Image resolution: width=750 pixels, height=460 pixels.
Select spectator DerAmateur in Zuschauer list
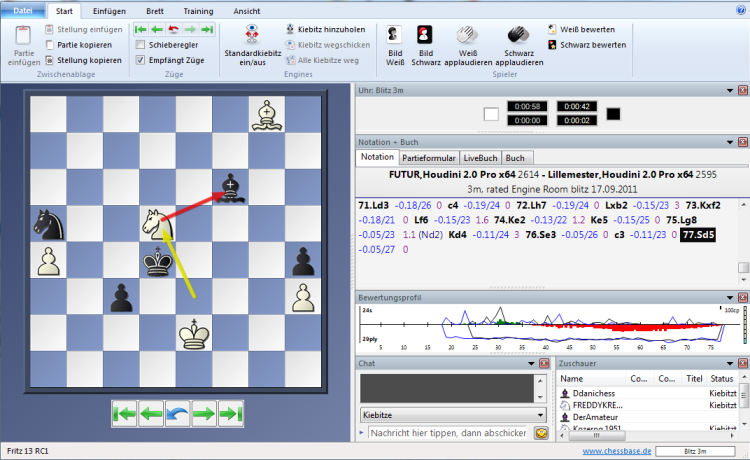point(595,417)
